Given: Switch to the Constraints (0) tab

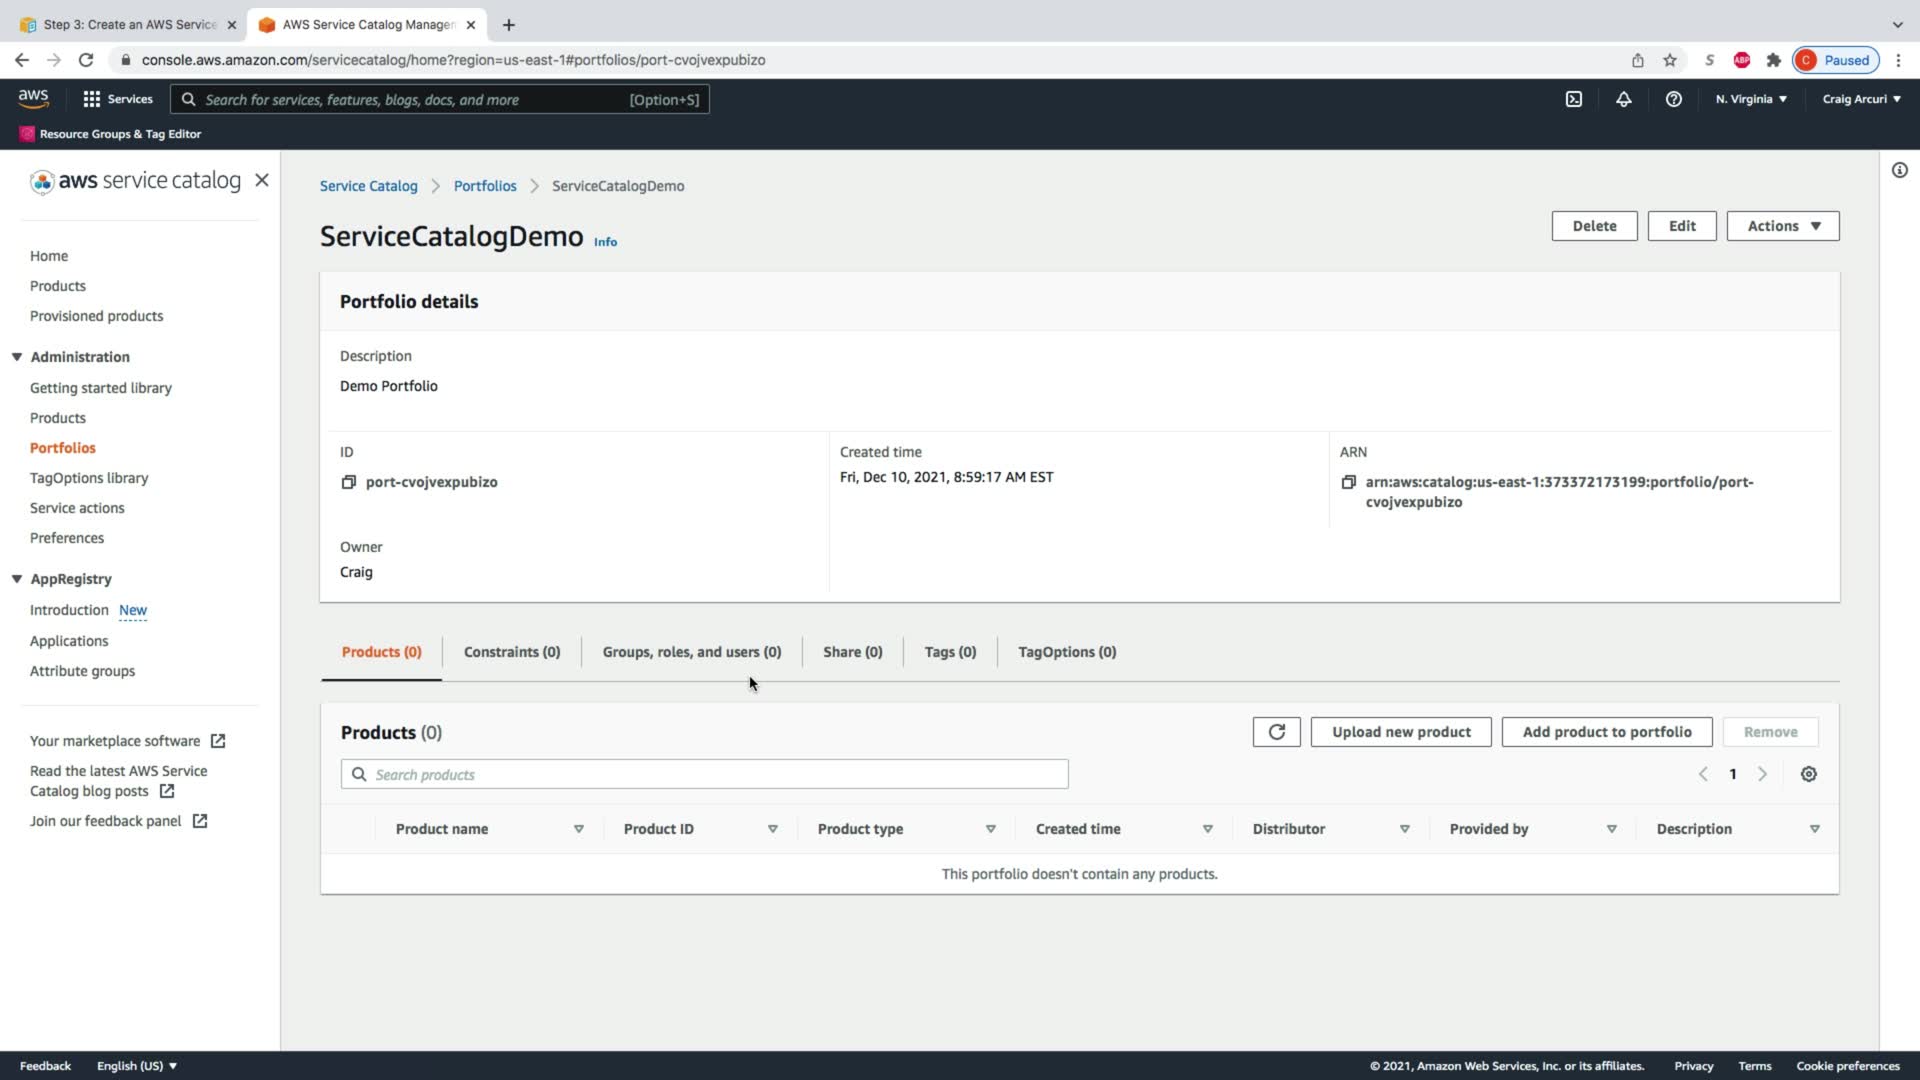Looking at the screenshot, I should point(511,652).
